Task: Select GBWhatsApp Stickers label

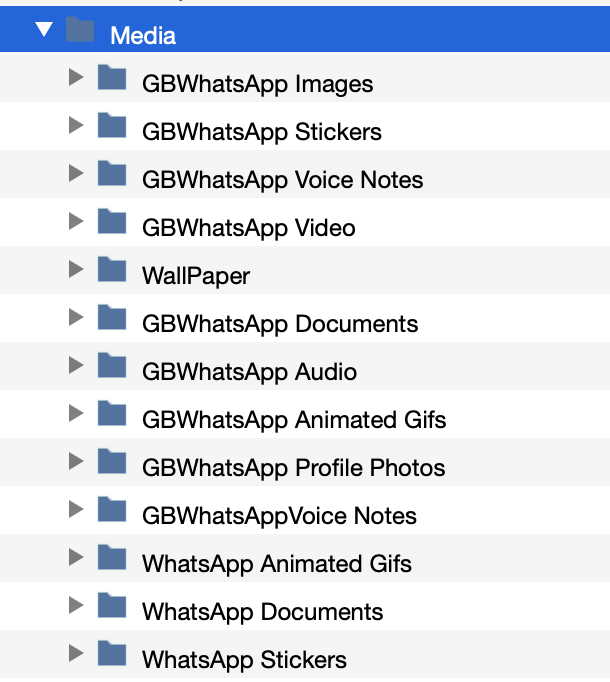Action: 261,131
